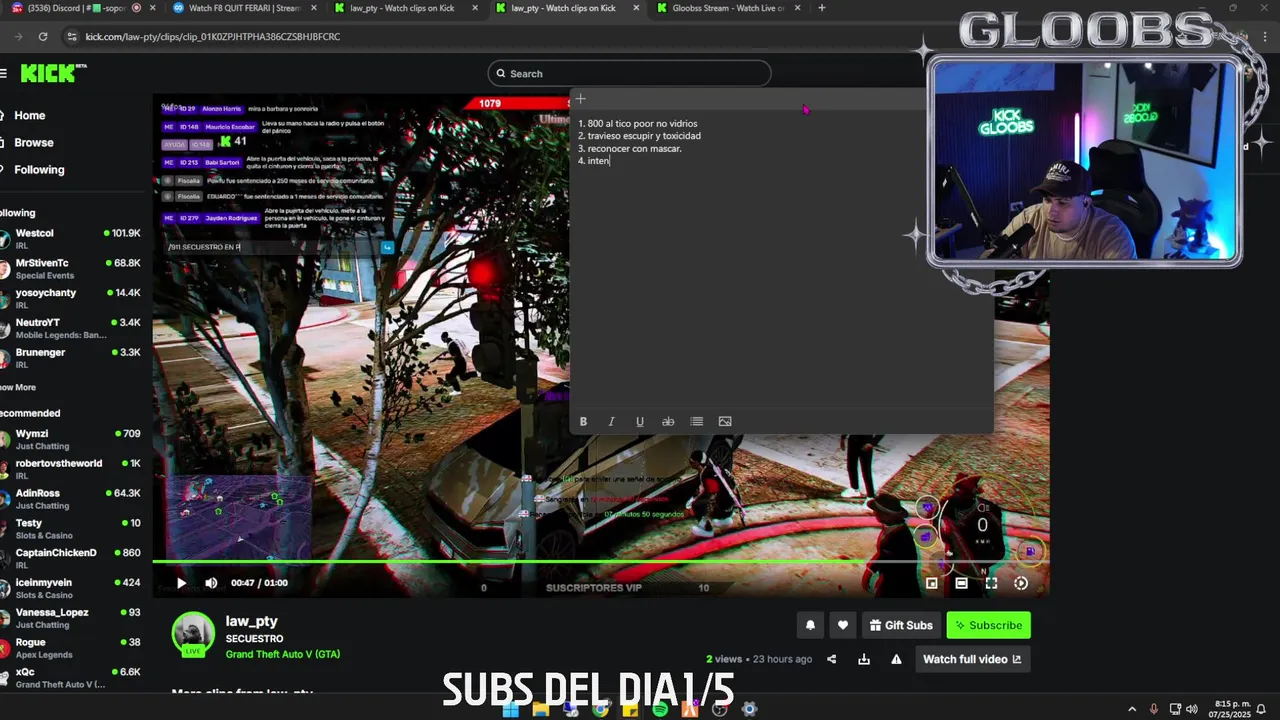Open Rogue recommended channel

[x=72, y=648]
